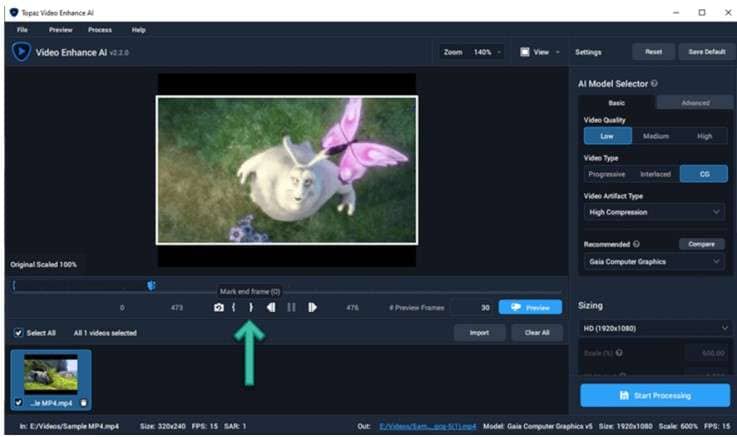This screenshot has height=437, width=737.
Task: Select the MP4.mp4 video thumbnail
Action: coord(51,380)
